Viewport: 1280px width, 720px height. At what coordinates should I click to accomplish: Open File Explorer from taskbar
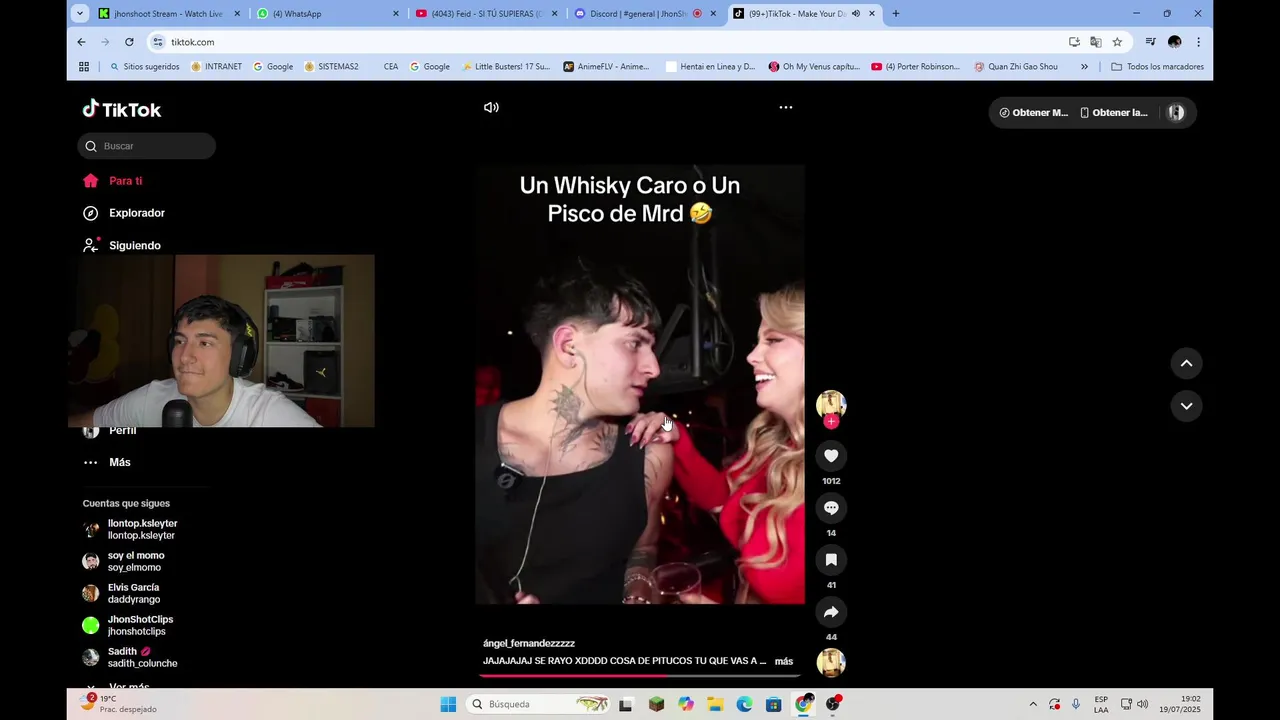click(714, 704)
